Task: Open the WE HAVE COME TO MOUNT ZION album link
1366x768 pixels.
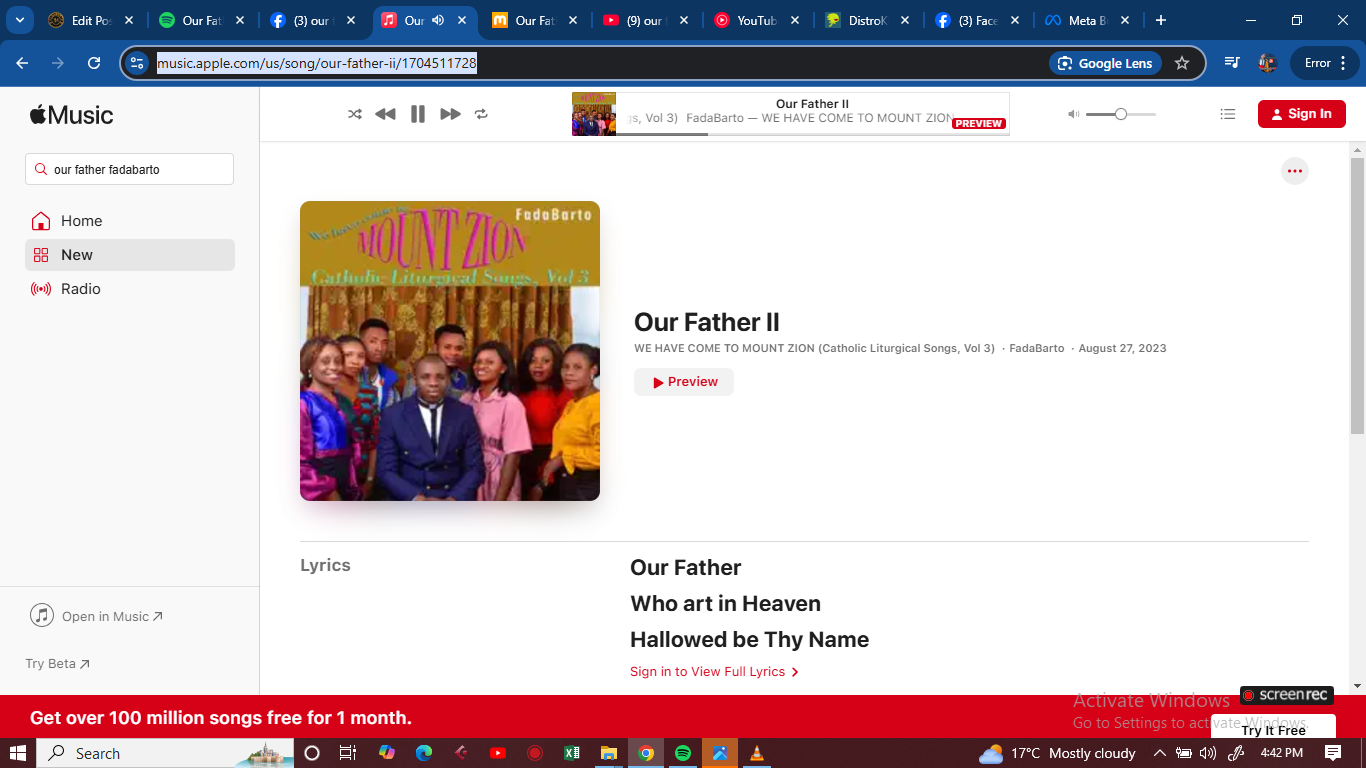Action: 814,348
